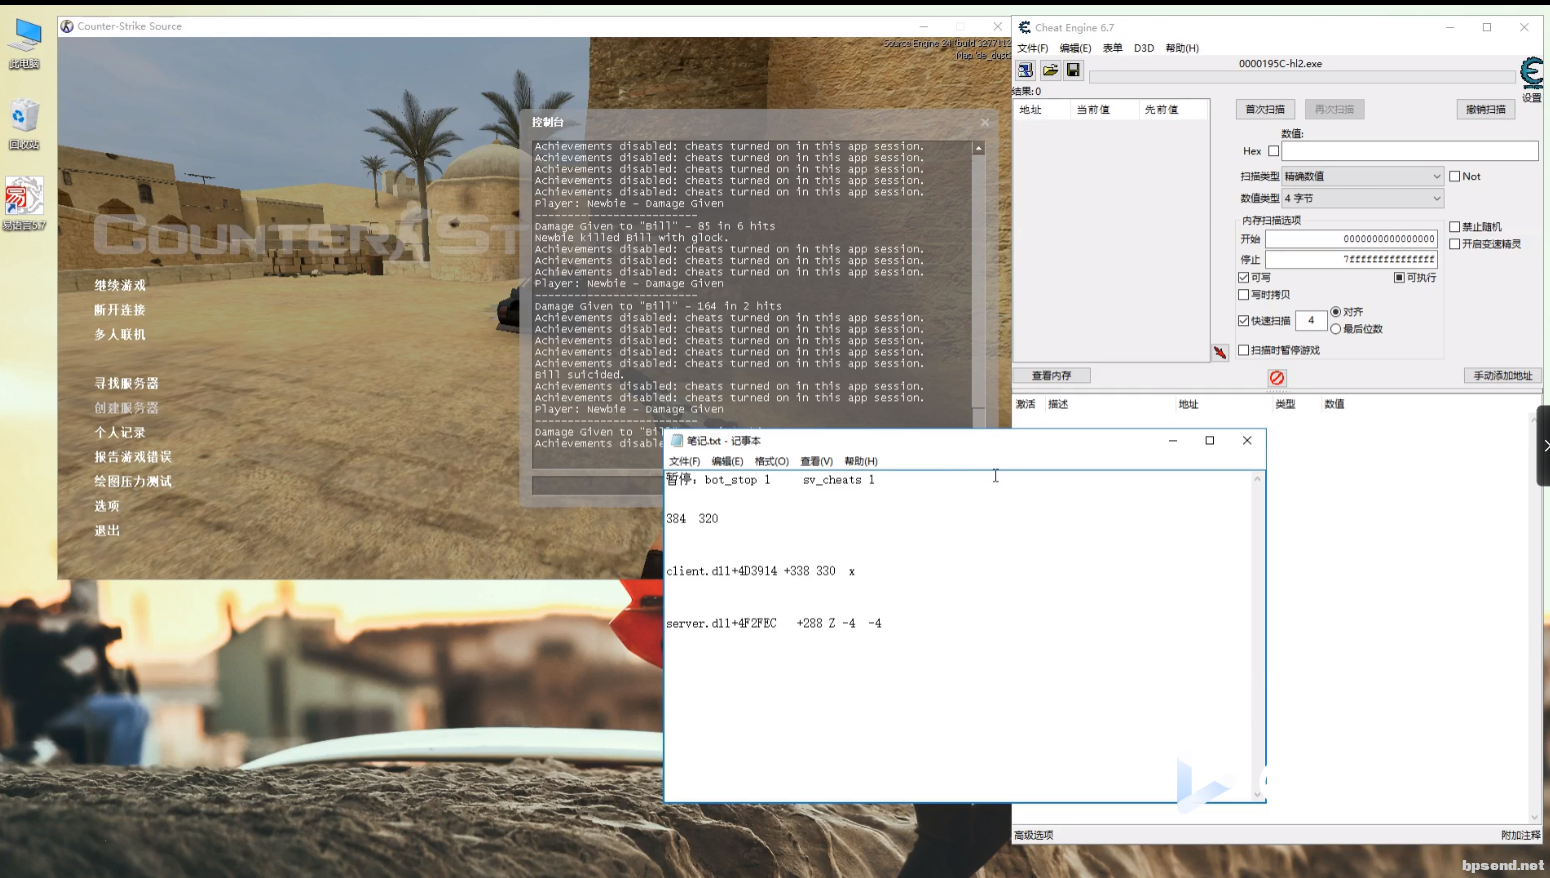
Task: Select the 对齐 radio button
Action: coord(1335,312)
